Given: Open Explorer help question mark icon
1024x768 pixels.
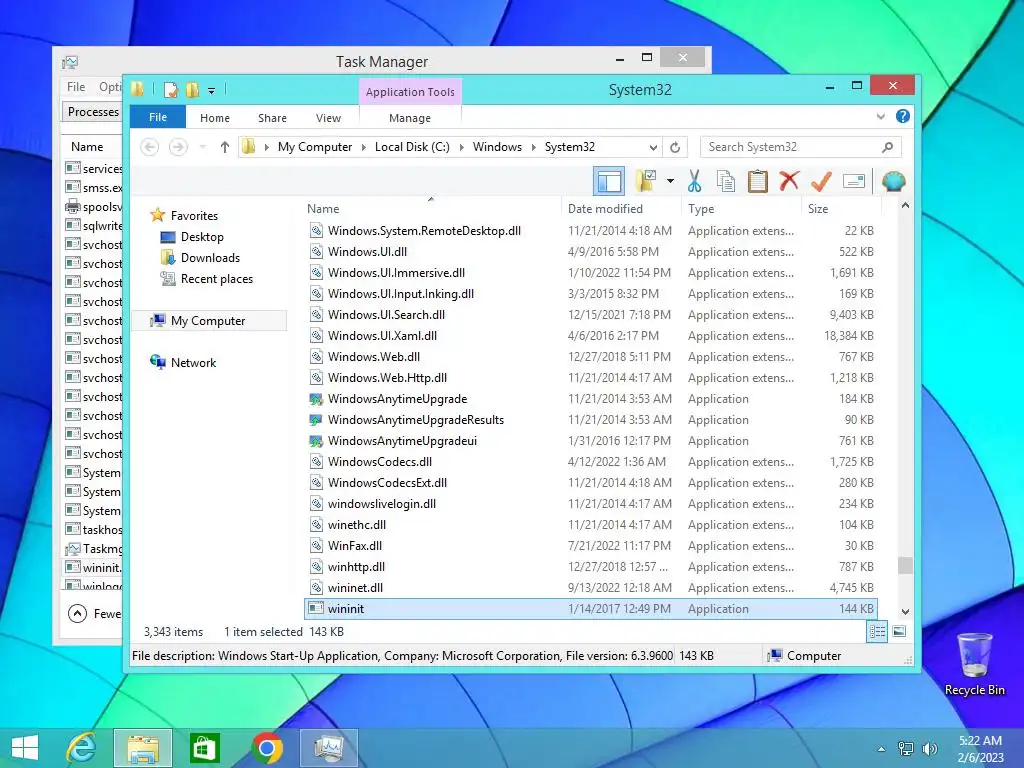Looking at the screenshot, I should 903,116.
